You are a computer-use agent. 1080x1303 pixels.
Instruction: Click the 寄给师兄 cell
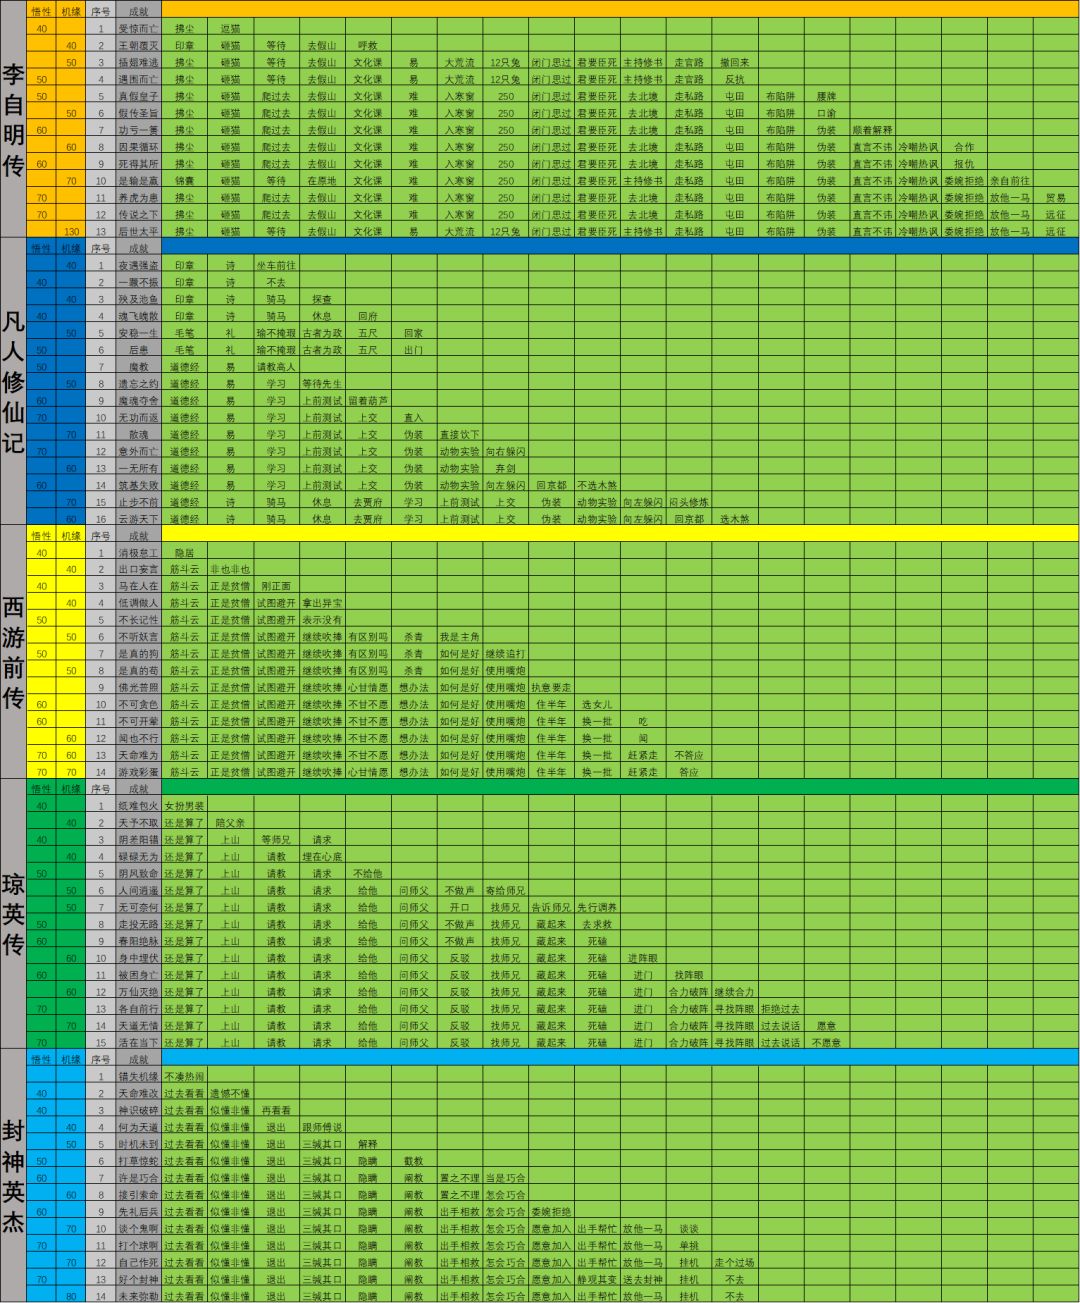click(505, 891)
